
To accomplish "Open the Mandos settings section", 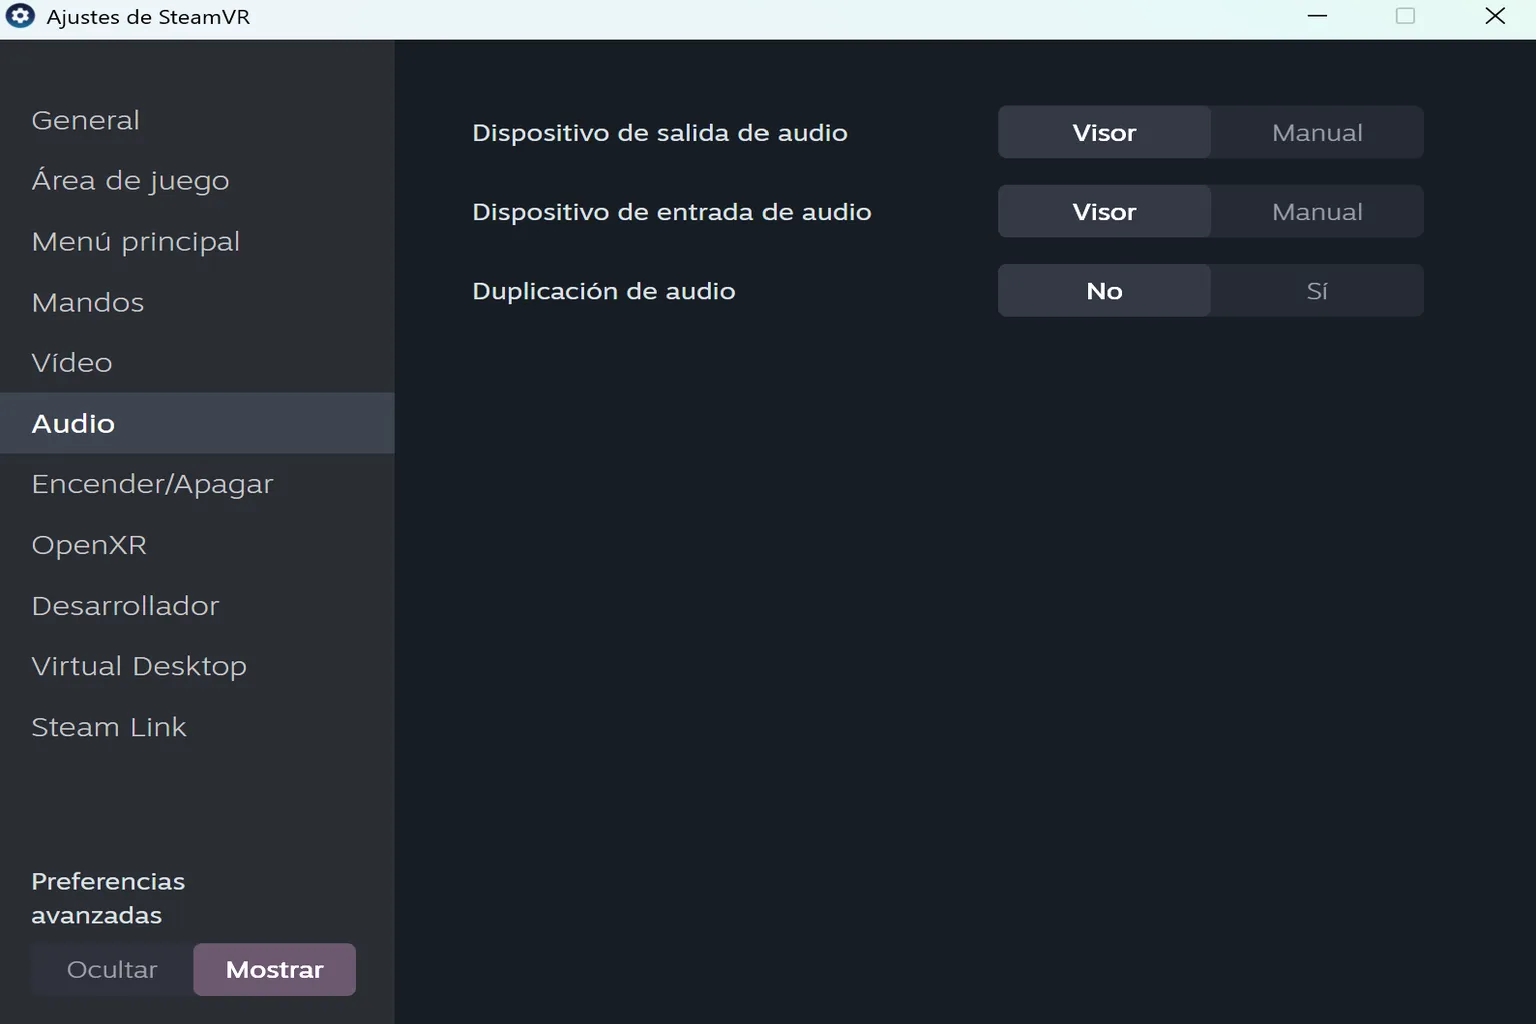I will coord(197,302).
